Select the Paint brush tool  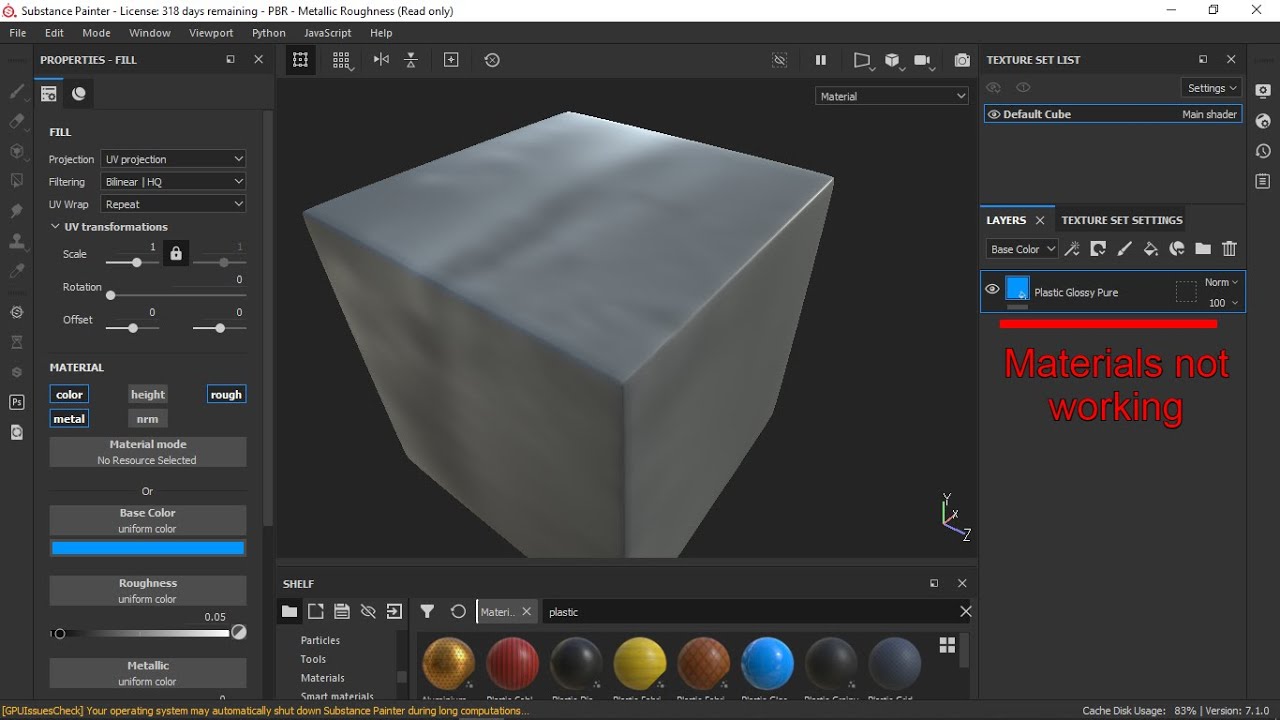click(x=16, y=91)
